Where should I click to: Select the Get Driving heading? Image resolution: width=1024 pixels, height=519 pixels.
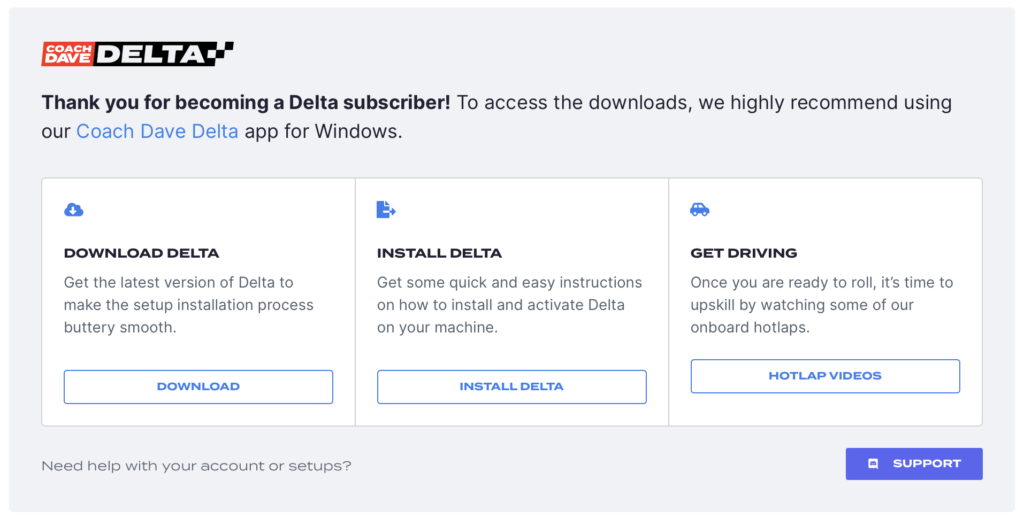coord(744,253)
